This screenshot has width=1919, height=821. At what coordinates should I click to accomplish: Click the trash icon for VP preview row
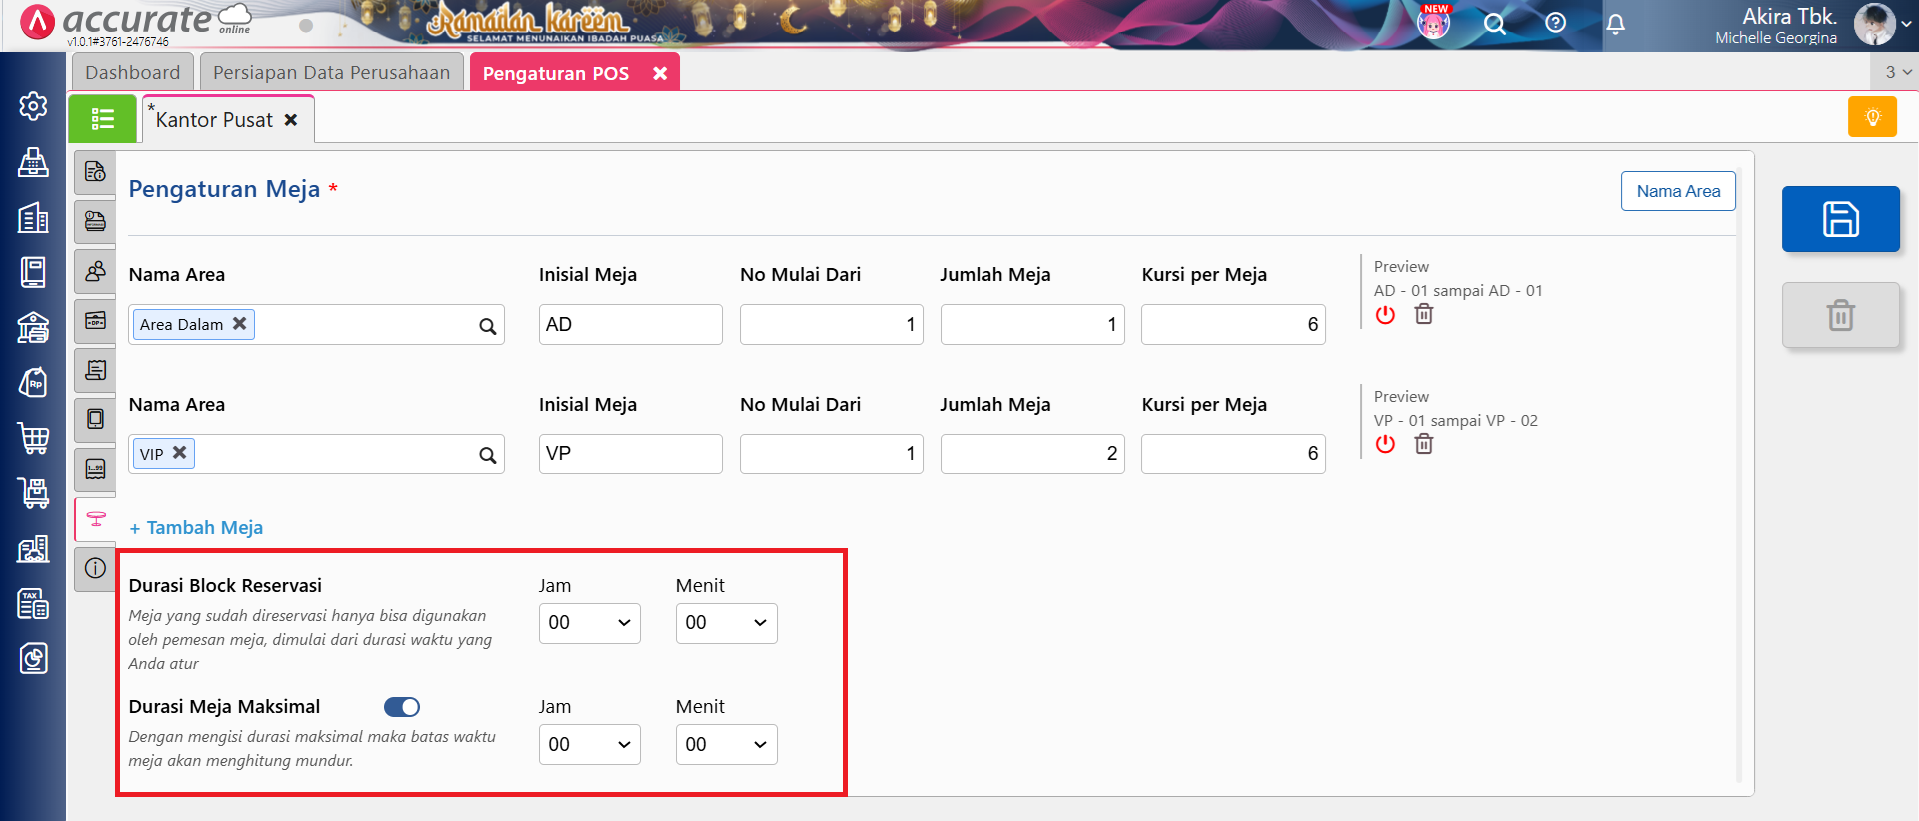pos(1424,444)
